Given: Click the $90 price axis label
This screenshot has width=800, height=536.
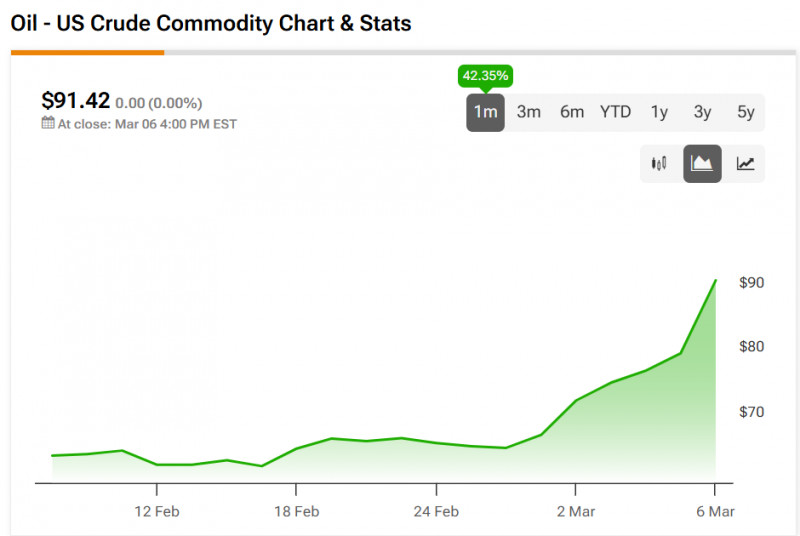Looking at the screenshot, I should [x=751, y=283].
